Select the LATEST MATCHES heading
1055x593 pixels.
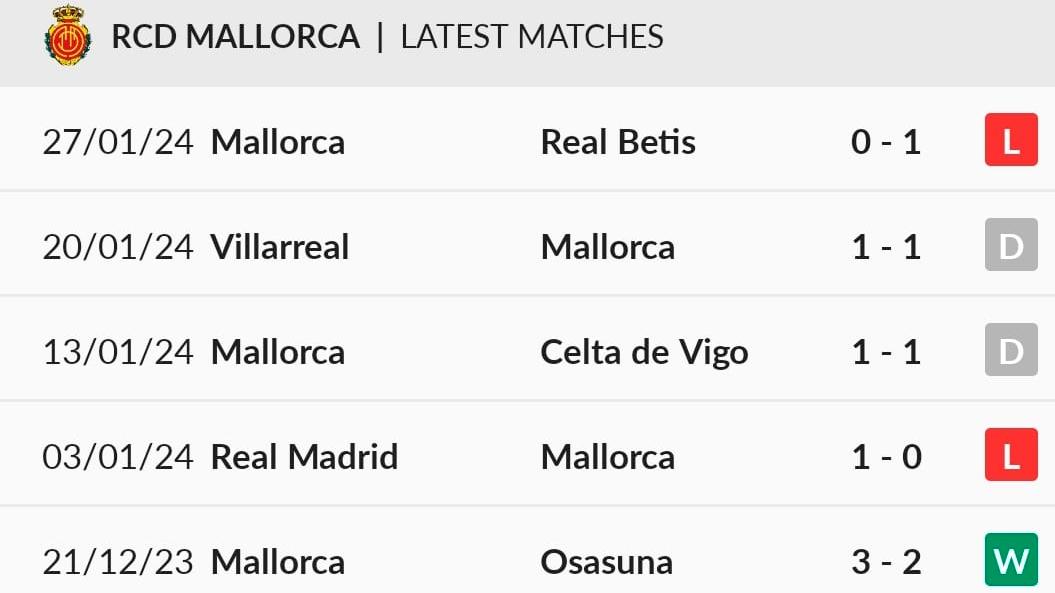(532, 36)
